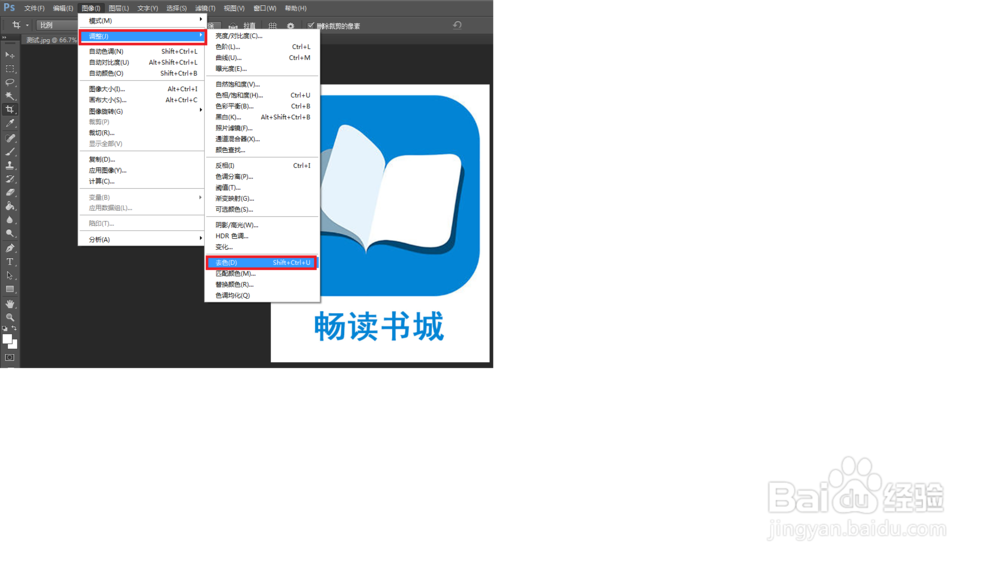Screen dimensions: 1000x563
Task: Choose 色相/饱和度(H) menu item
Action: point(261,95)
